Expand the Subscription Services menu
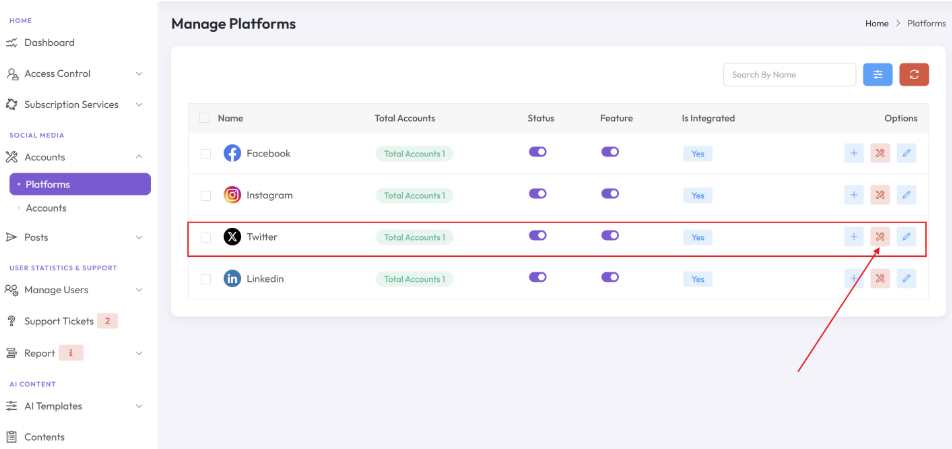Screen dimensions: 952x449 click(x=75, y=104)
